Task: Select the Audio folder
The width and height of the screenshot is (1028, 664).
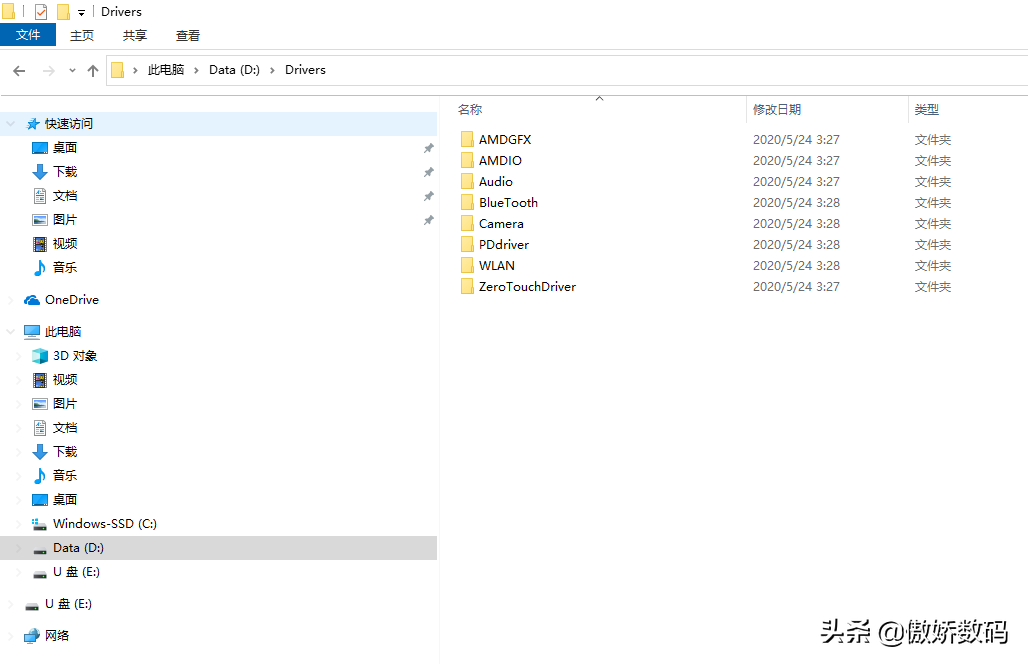Action: point(496,181)
